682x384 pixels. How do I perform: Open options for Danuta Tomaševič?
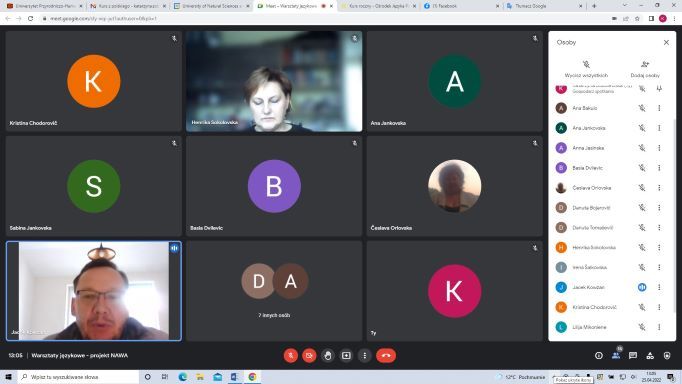tap(659, 227)
